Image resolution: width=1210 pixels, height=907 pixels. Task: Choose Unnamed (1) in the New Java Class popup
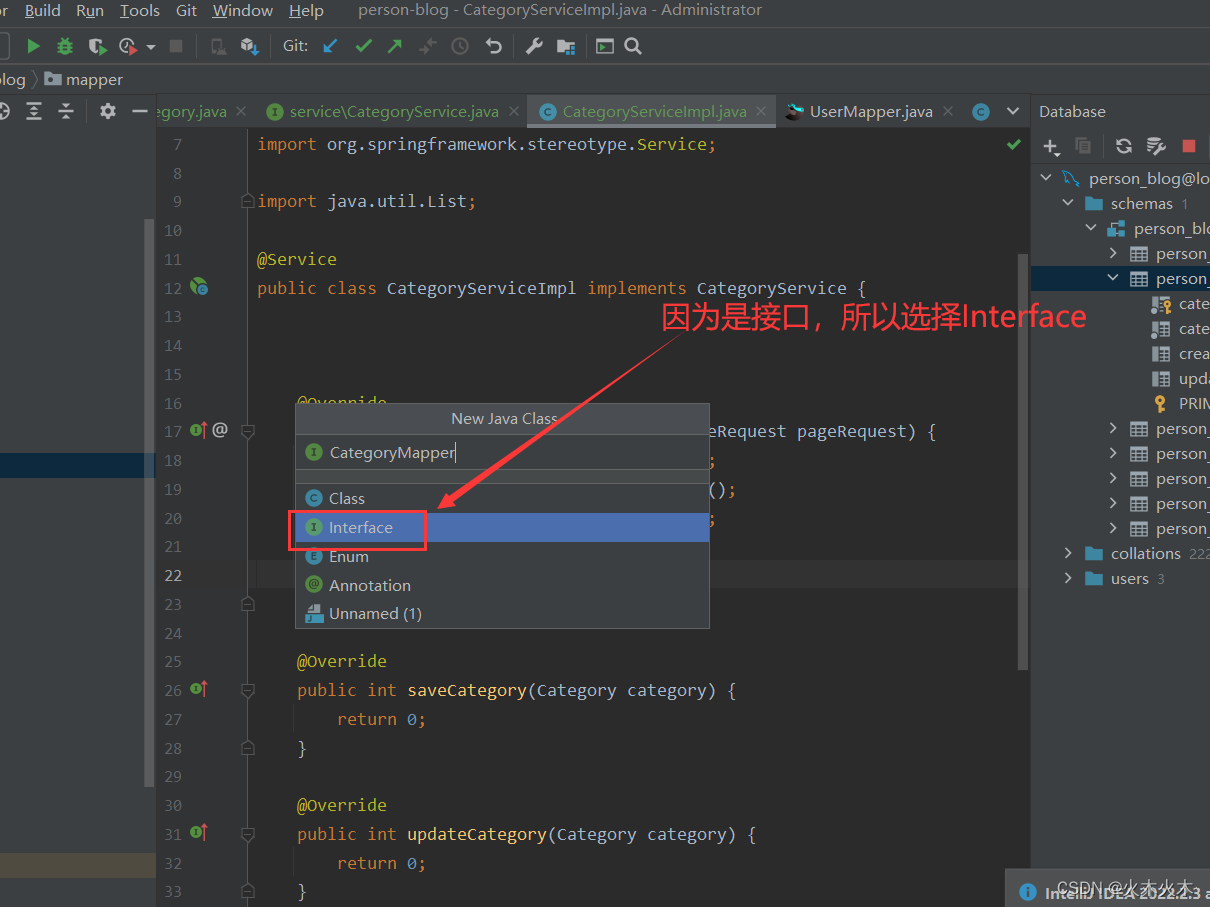(x=502, y=613)
